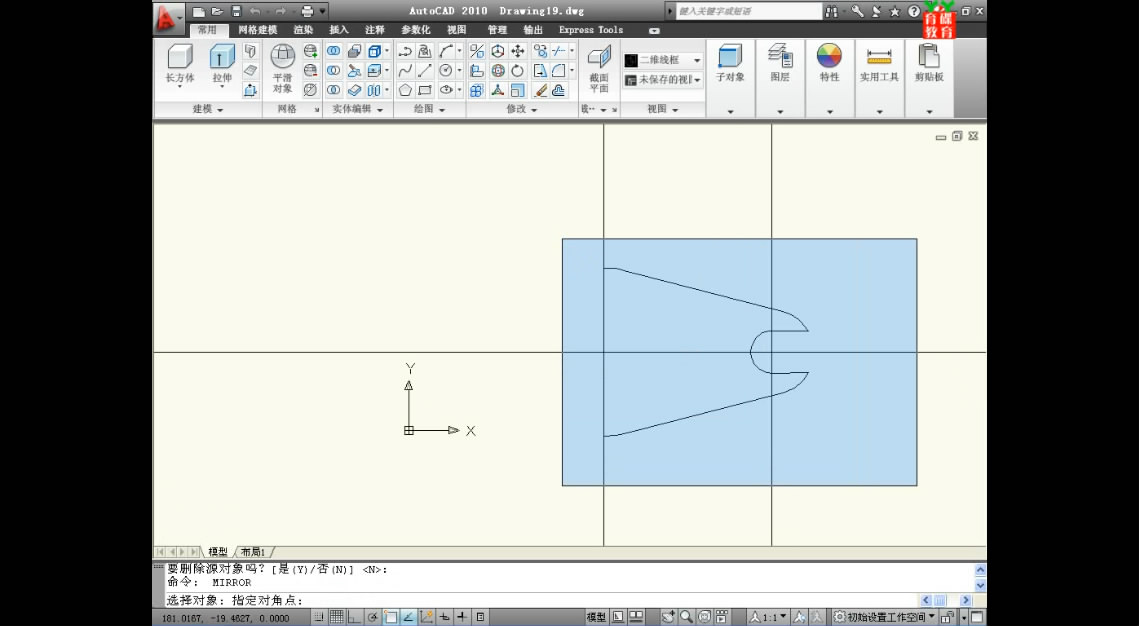The height and width of the screenshot is (626, 1139).
Task: Switch to the 参数化 ribbon tab
Action: pyautogui.click(x=416, y=30)
